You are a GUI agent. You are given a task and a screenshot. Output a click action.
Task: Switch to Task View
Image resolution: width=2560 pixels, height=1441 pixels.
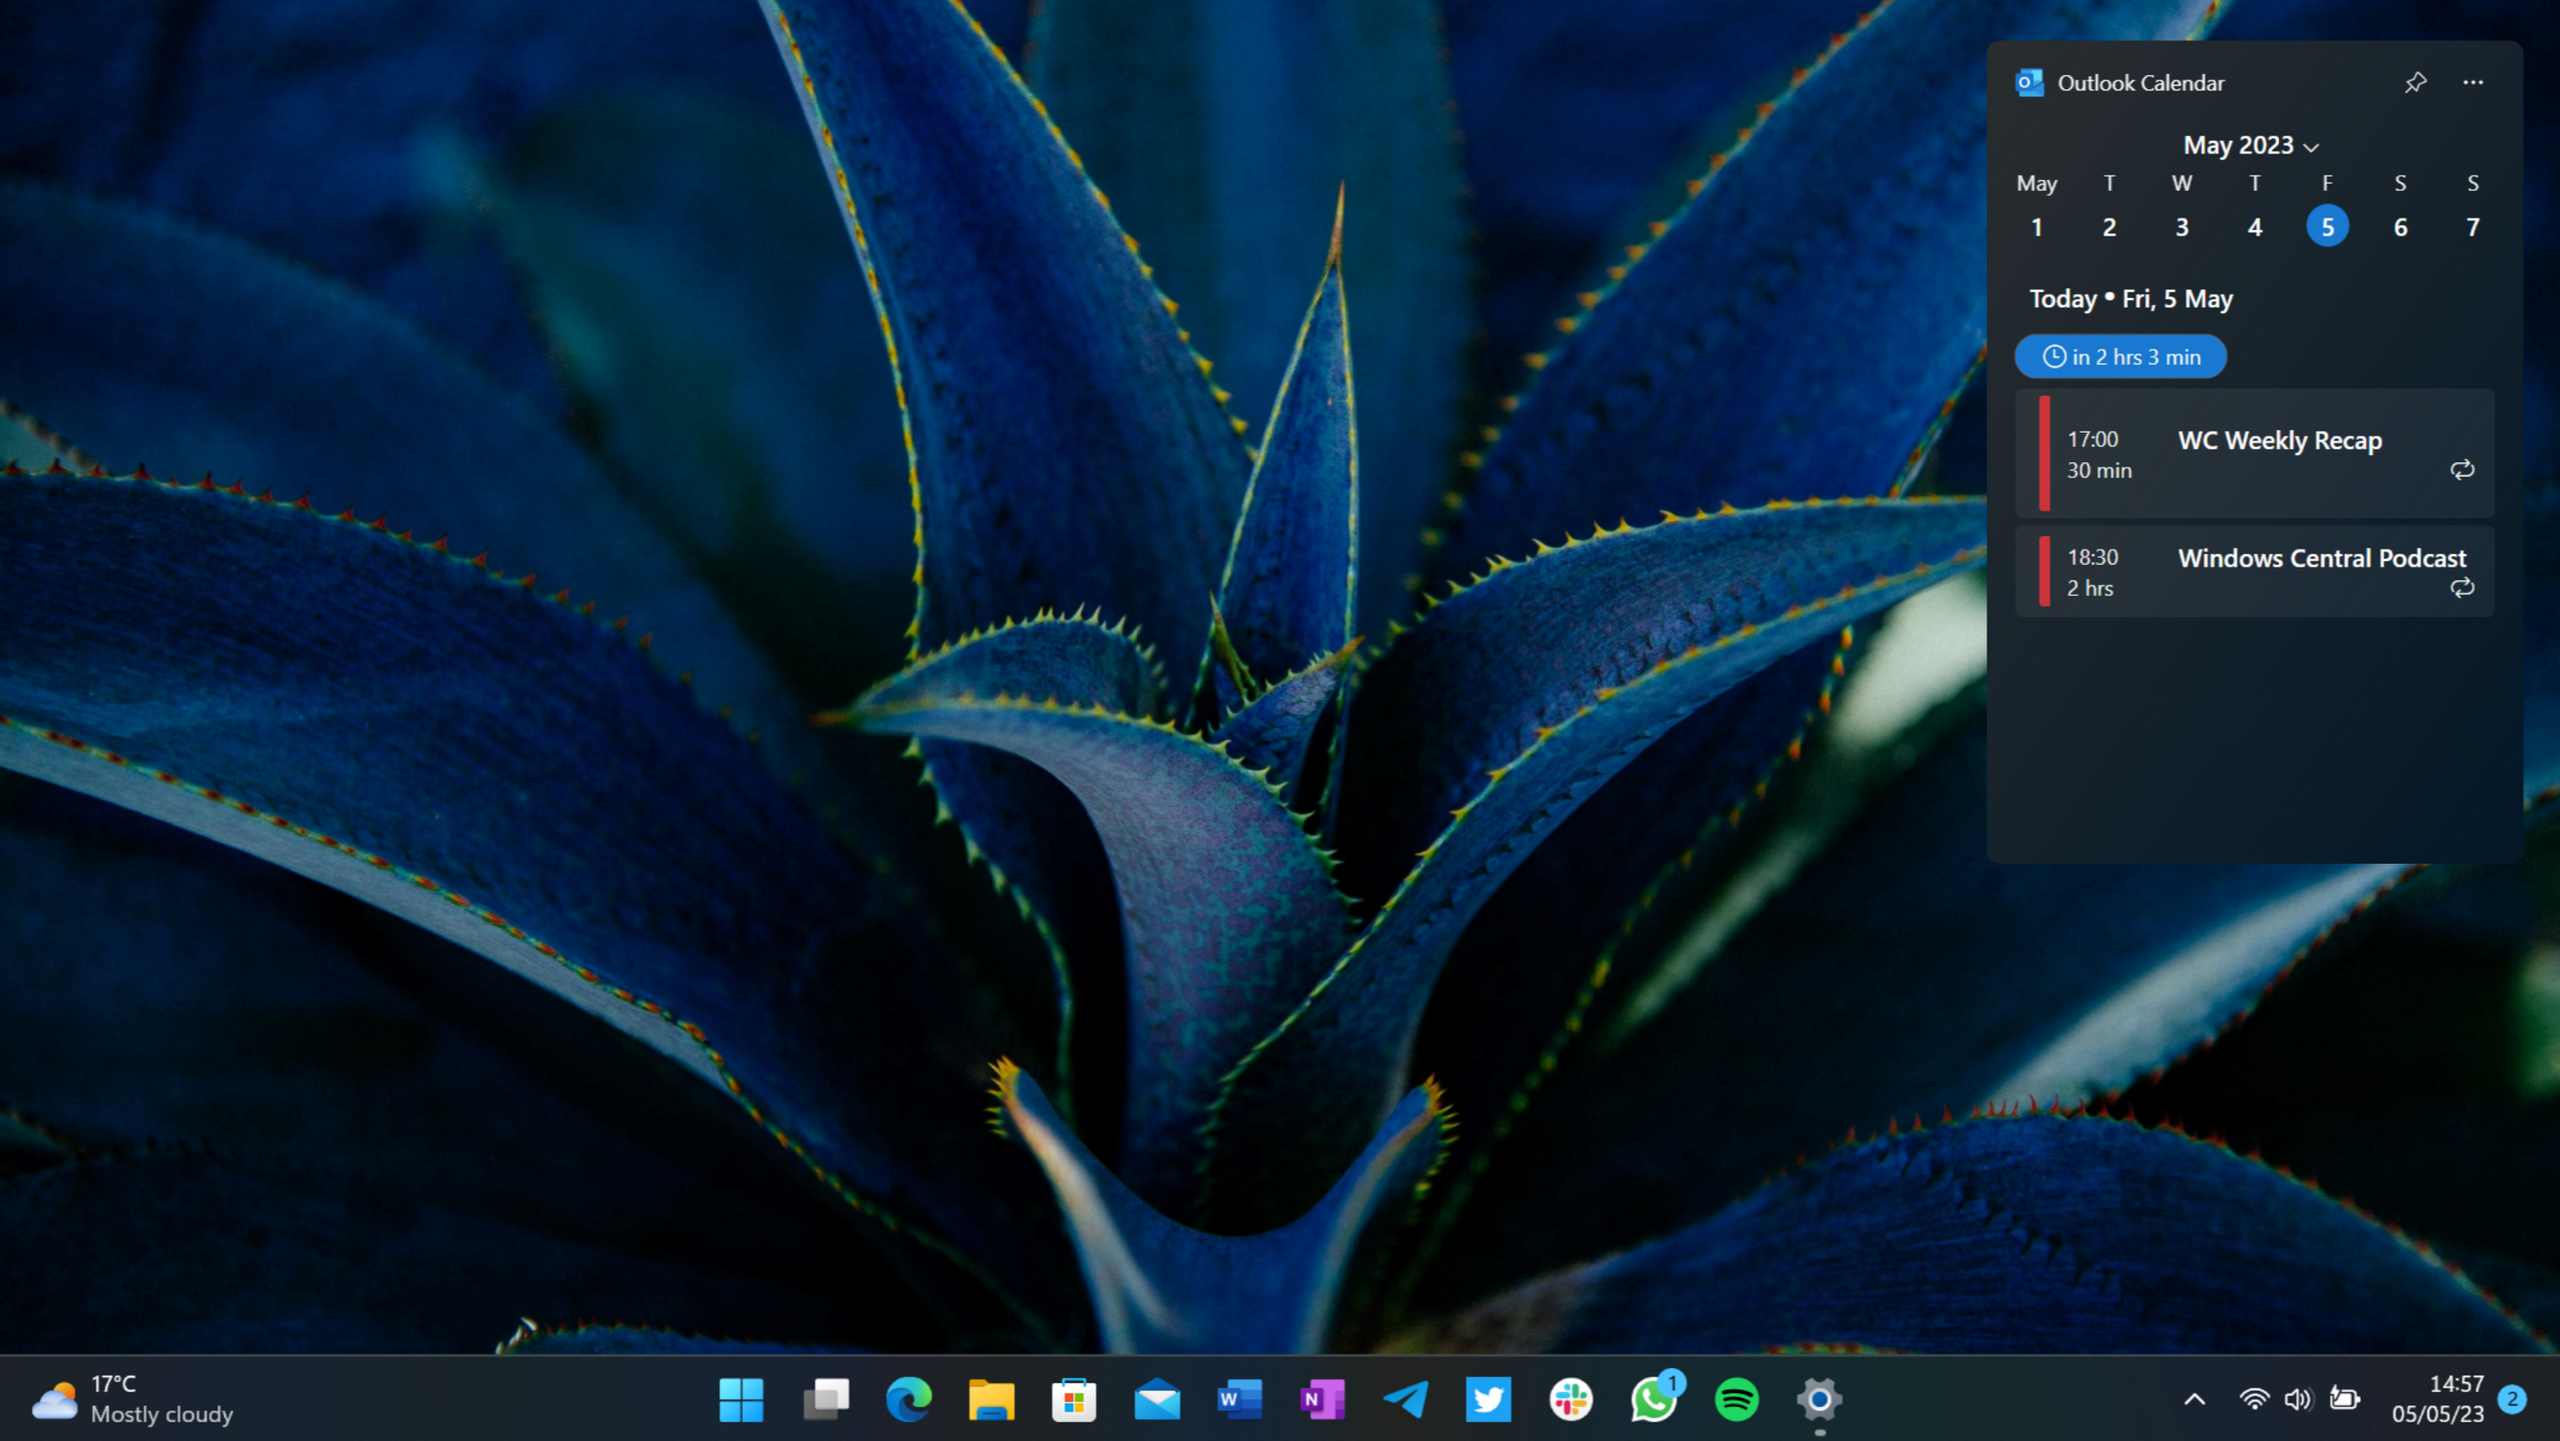[x=825, y=1400]
